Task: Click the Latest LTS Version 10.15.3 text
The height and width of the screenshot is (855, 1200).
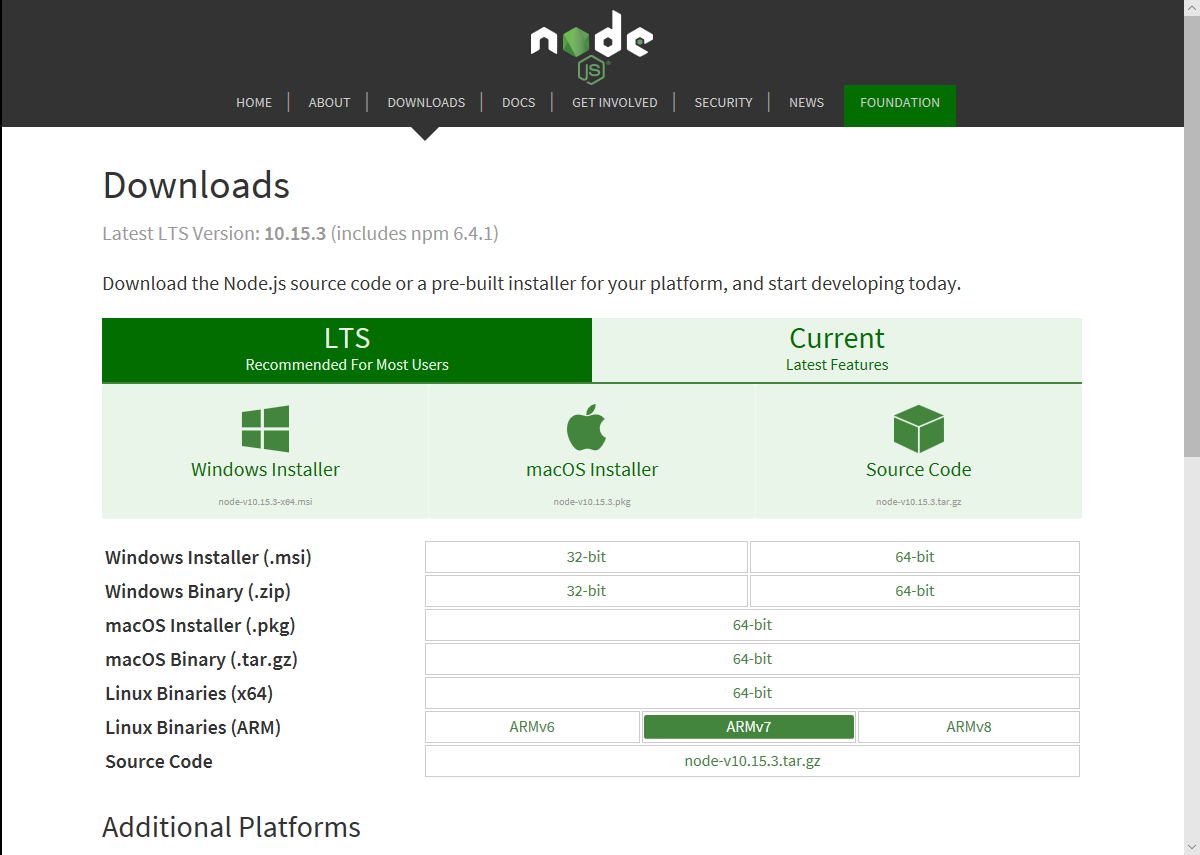Action: [300, 234]
